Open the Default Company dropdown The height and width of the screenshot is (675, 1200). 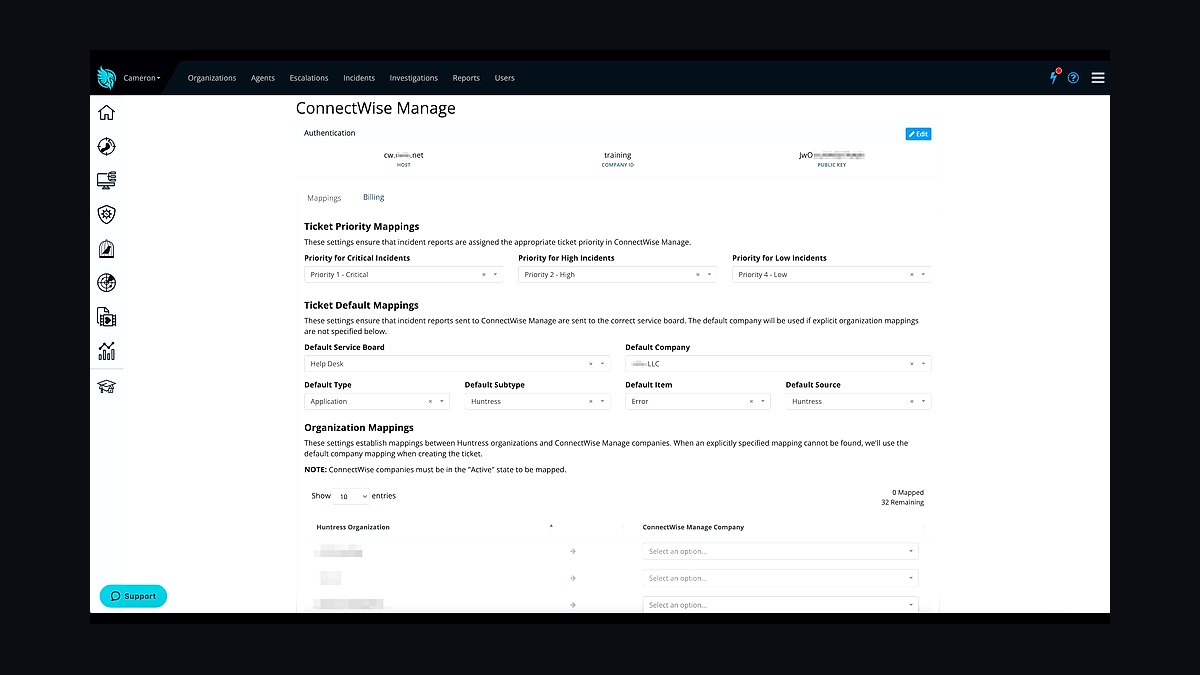coord(924,364)
